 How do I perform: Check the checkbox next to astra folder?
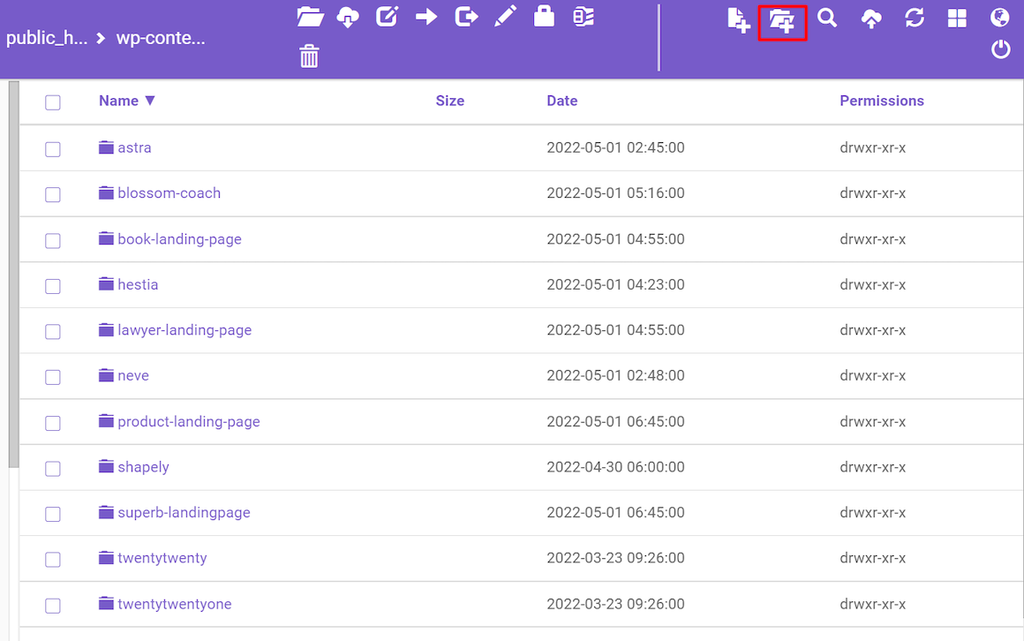pyautogui.click(x=52, y=148)
